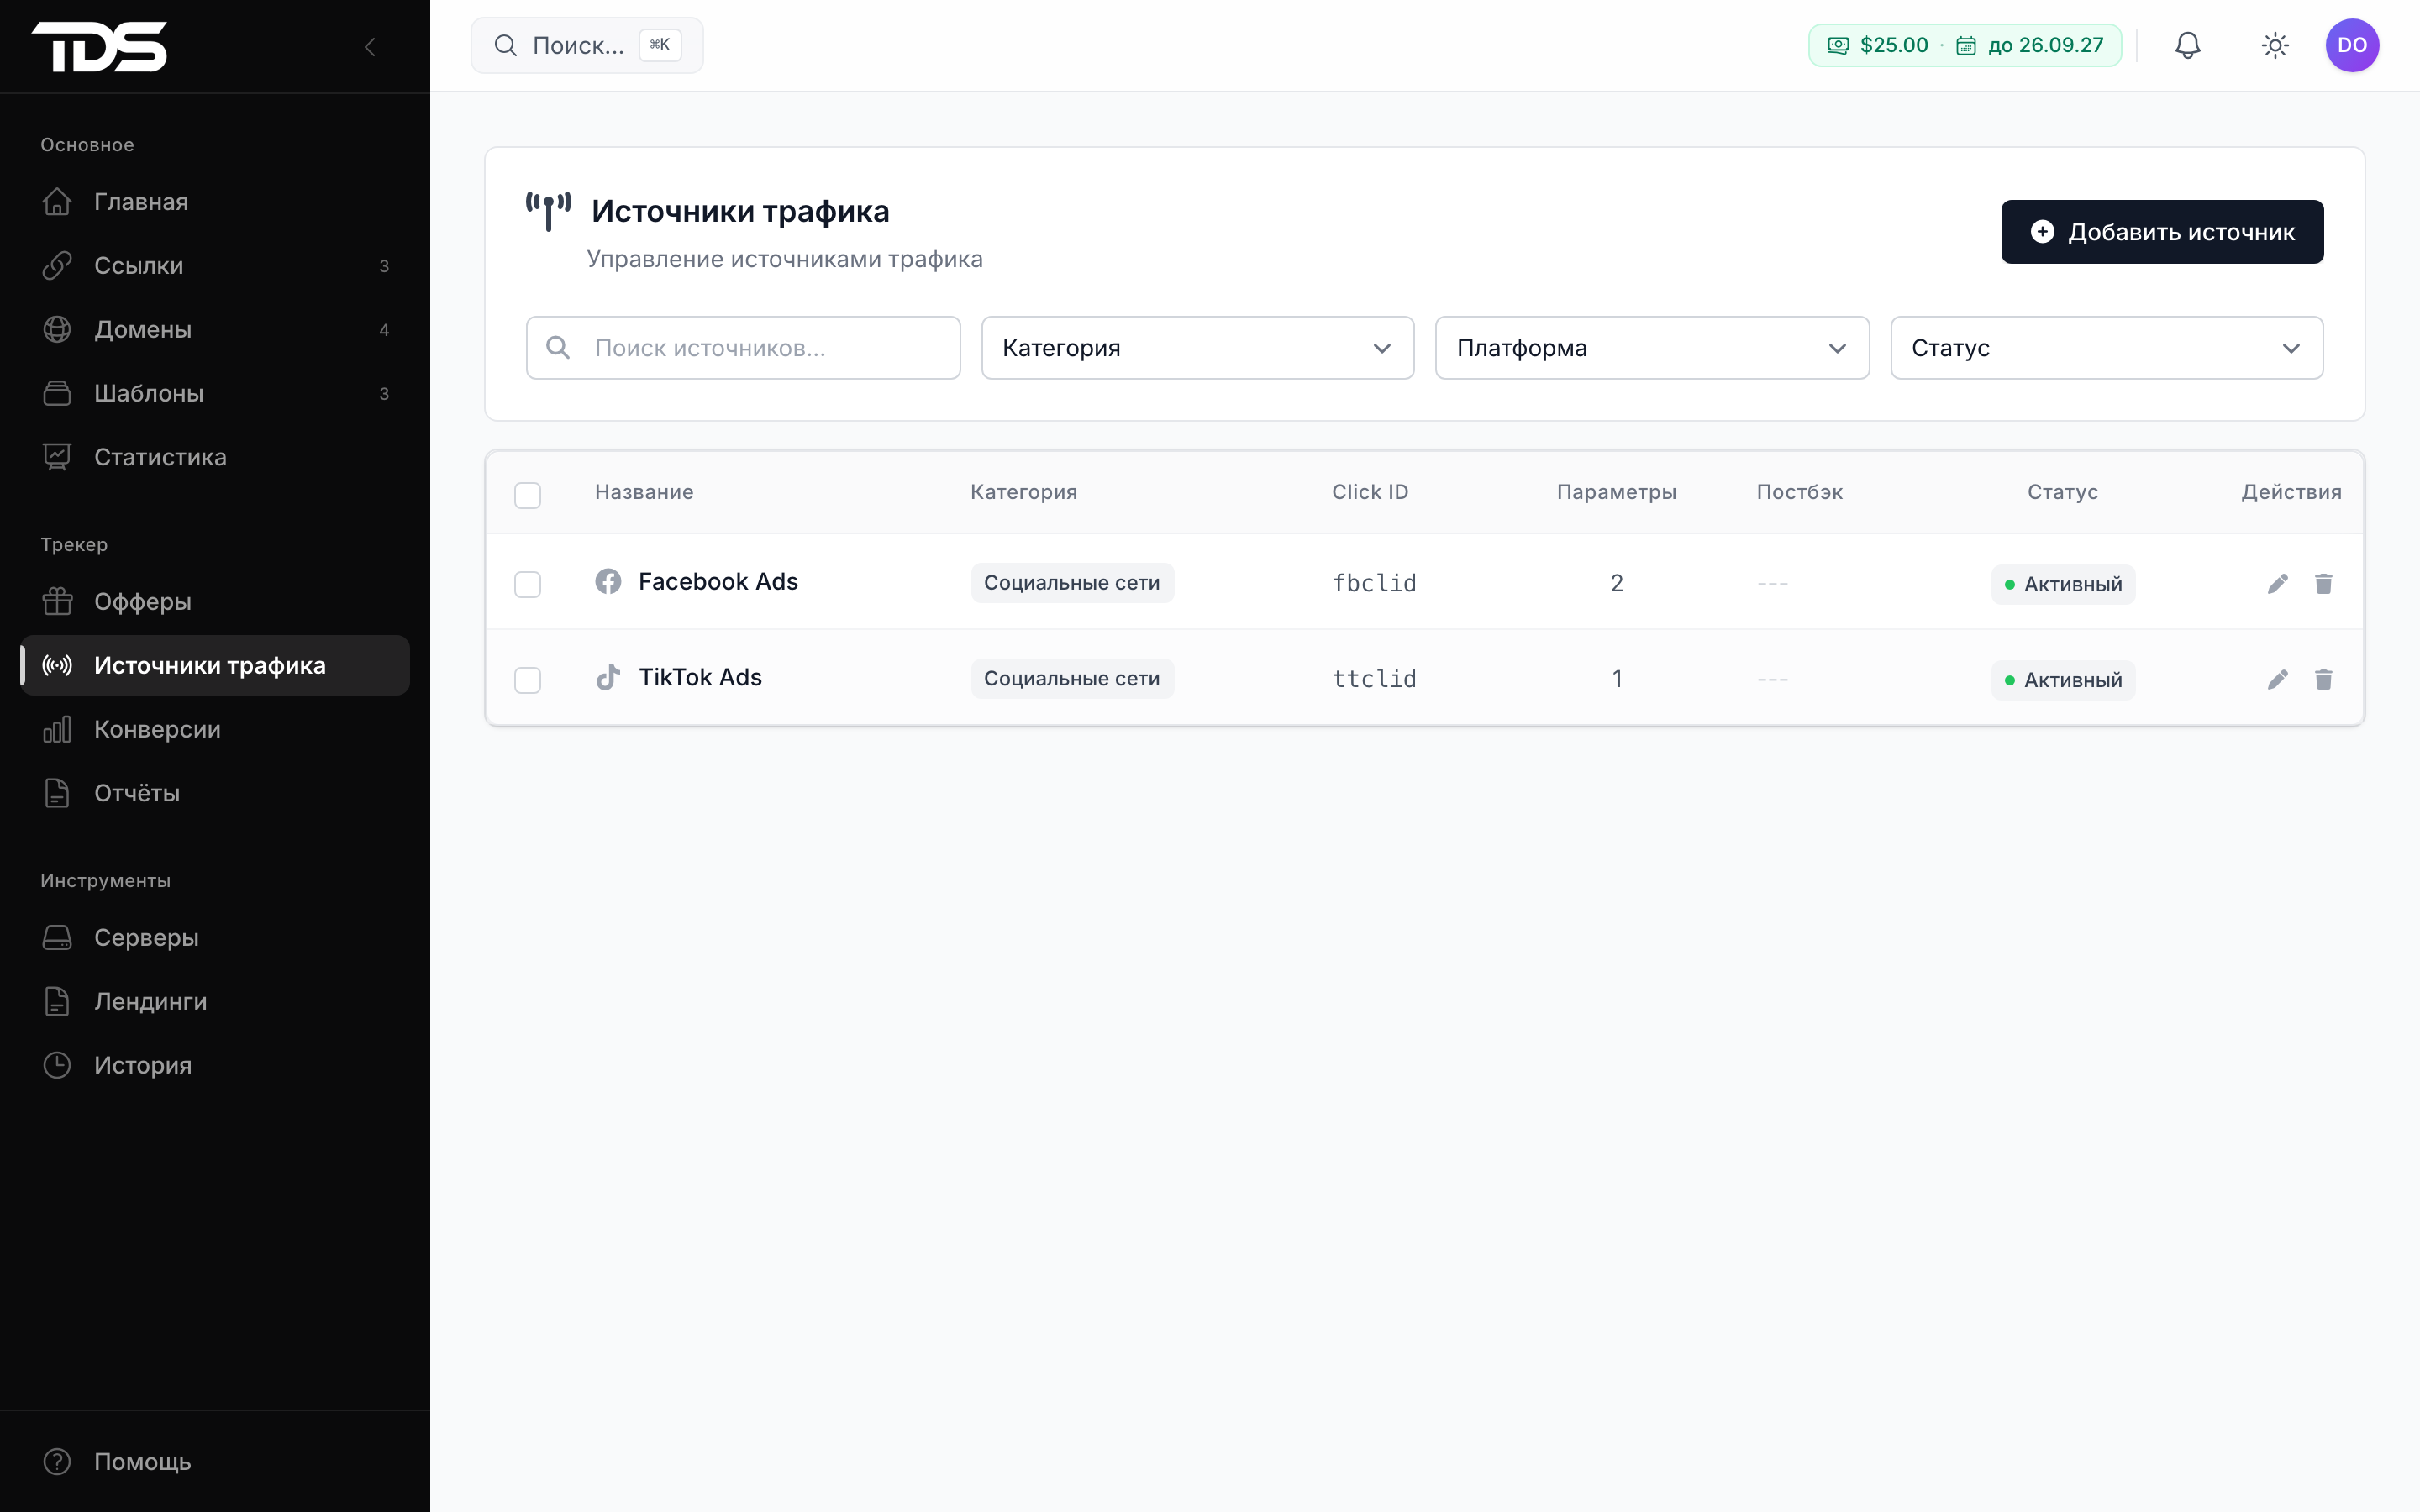Collapse the sidebar with the chevron arrow
Viewport: 2420px width, 1512px height.
click(370, 47)
